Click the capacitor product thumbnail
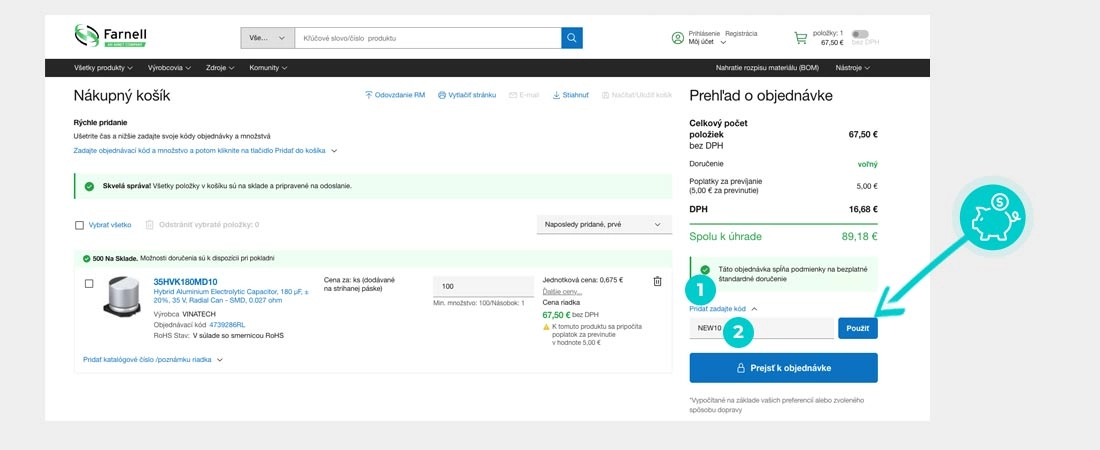Image resolution: width=1100 pixels, height=450 pixels. (121, 296)
